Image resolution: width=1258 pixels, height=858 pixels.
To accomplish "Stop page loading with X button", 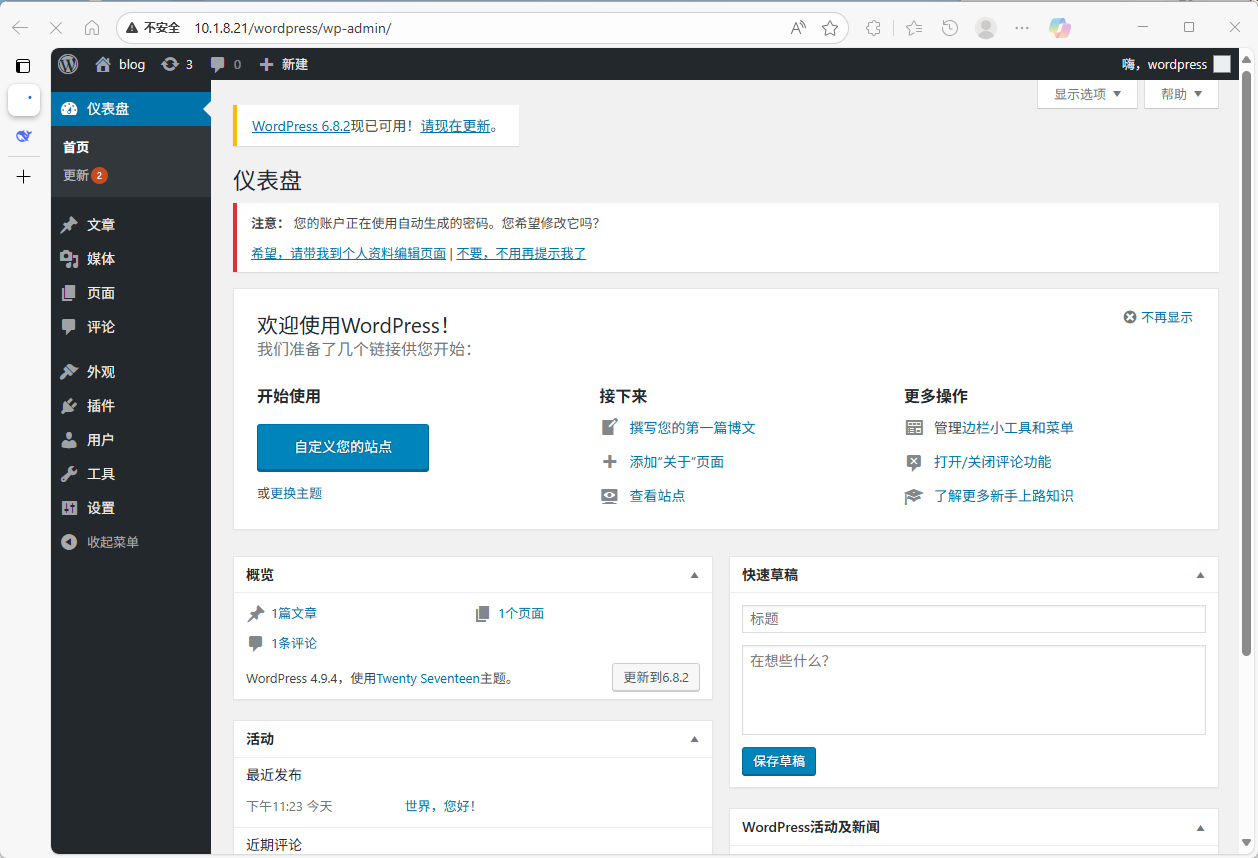I will (x=56, y=28).
